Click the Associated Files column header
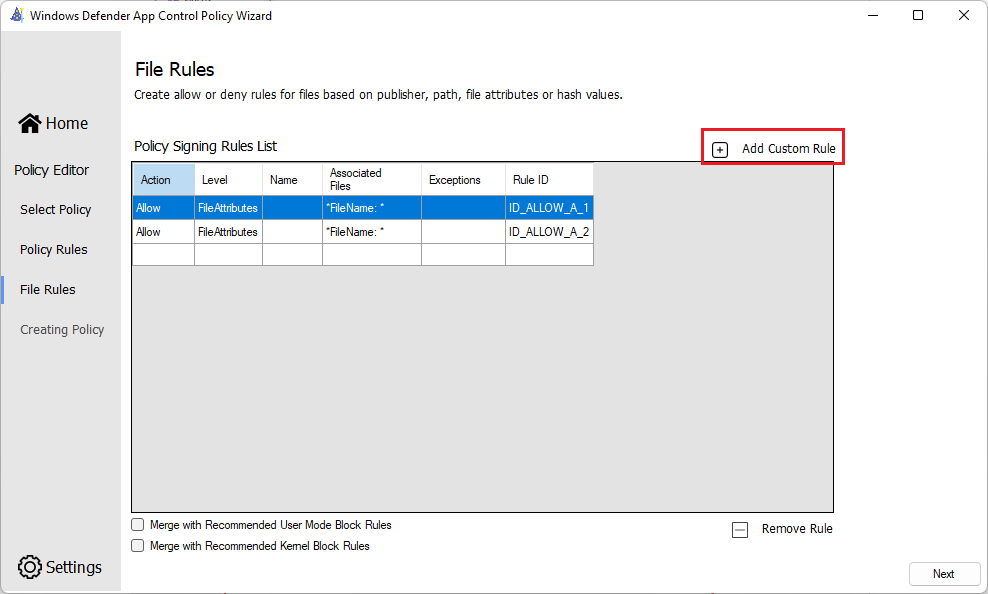The image size is (988, 594). (372, 180)
